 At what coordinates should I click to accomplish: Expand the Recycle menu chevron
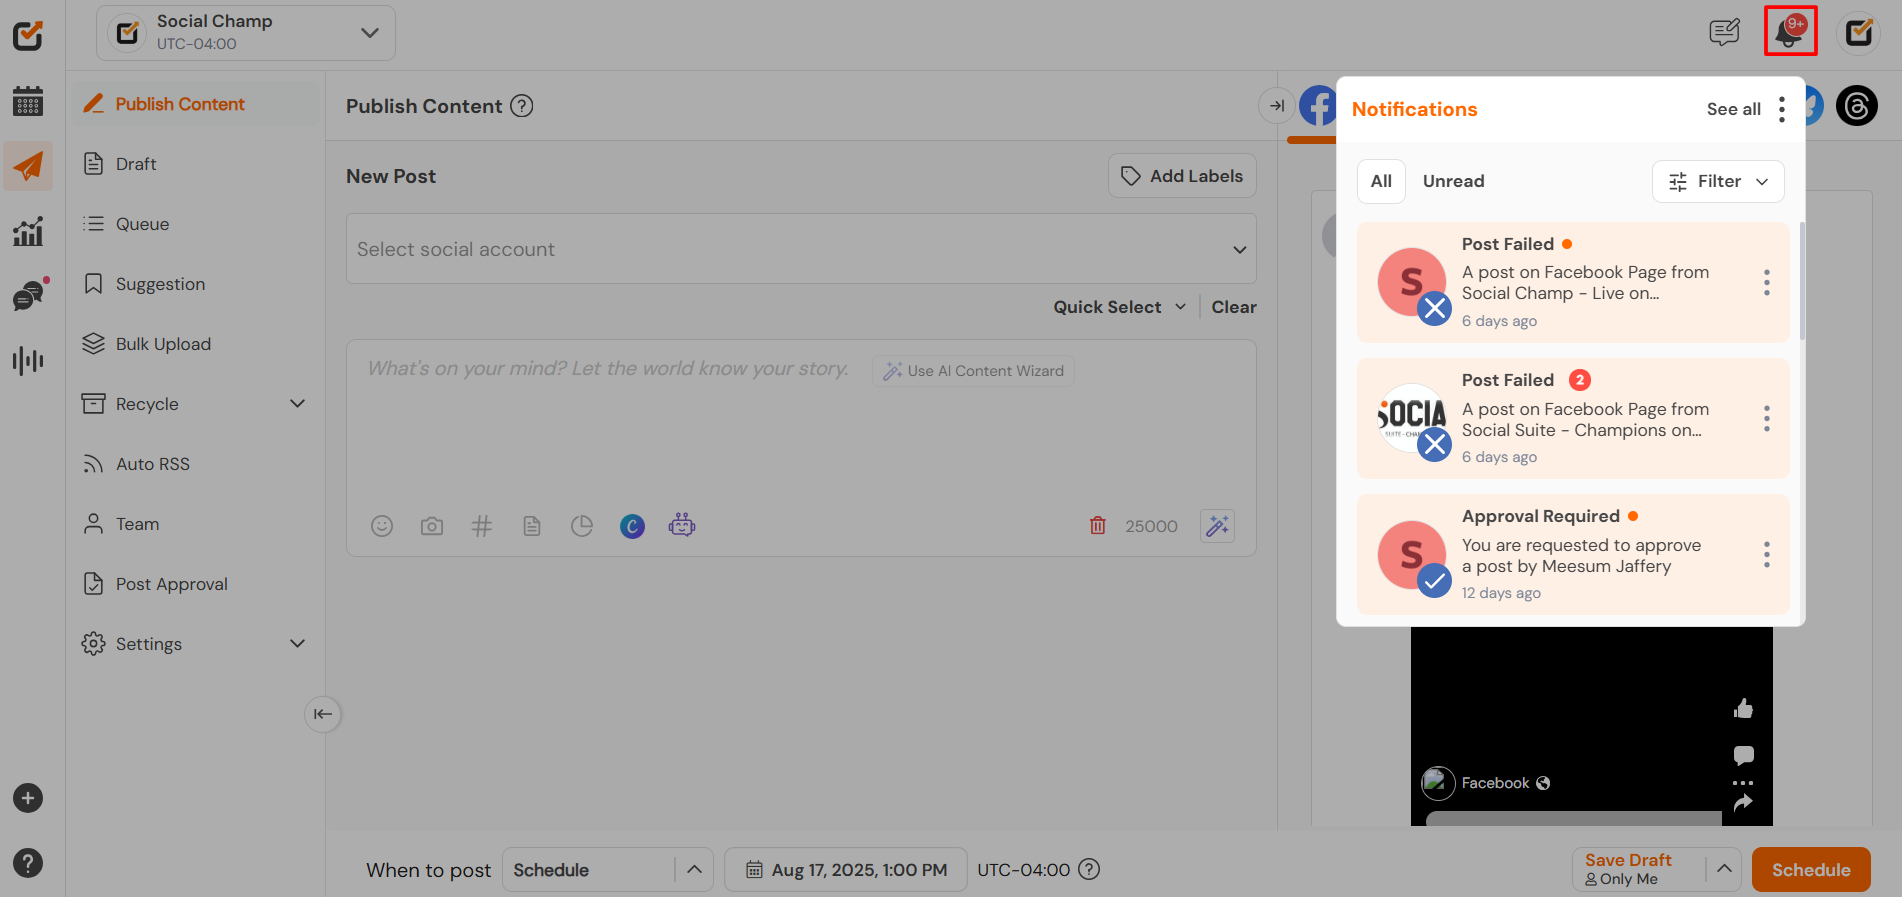point(297,404)
